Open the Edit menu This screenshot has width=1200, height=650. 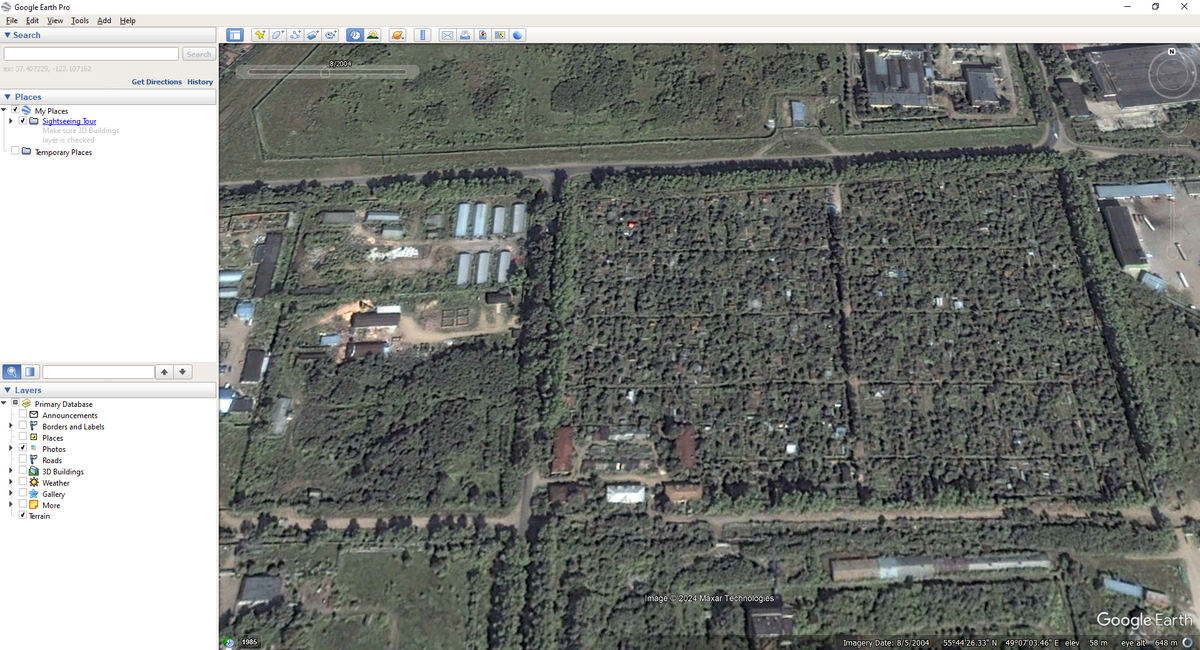tap(33, 20)
